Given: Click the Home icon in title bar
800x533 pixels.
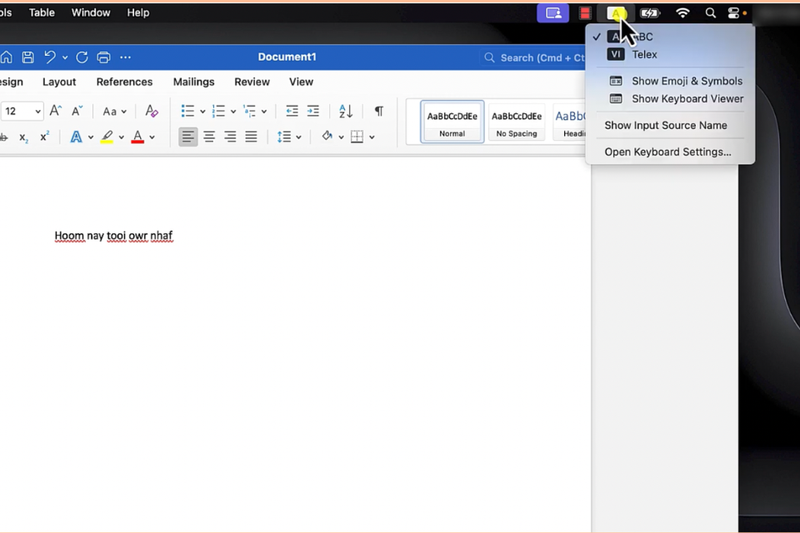Looking at the screenshot, I should [x=6, y=57].
